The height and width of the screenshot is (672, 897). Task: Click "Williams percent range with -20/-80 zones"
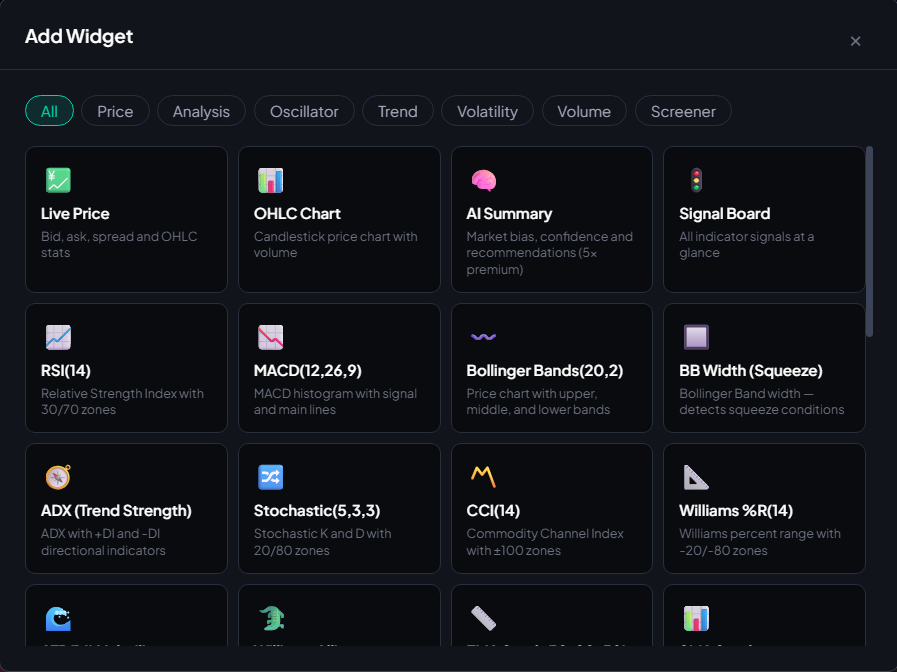point(760,542)
